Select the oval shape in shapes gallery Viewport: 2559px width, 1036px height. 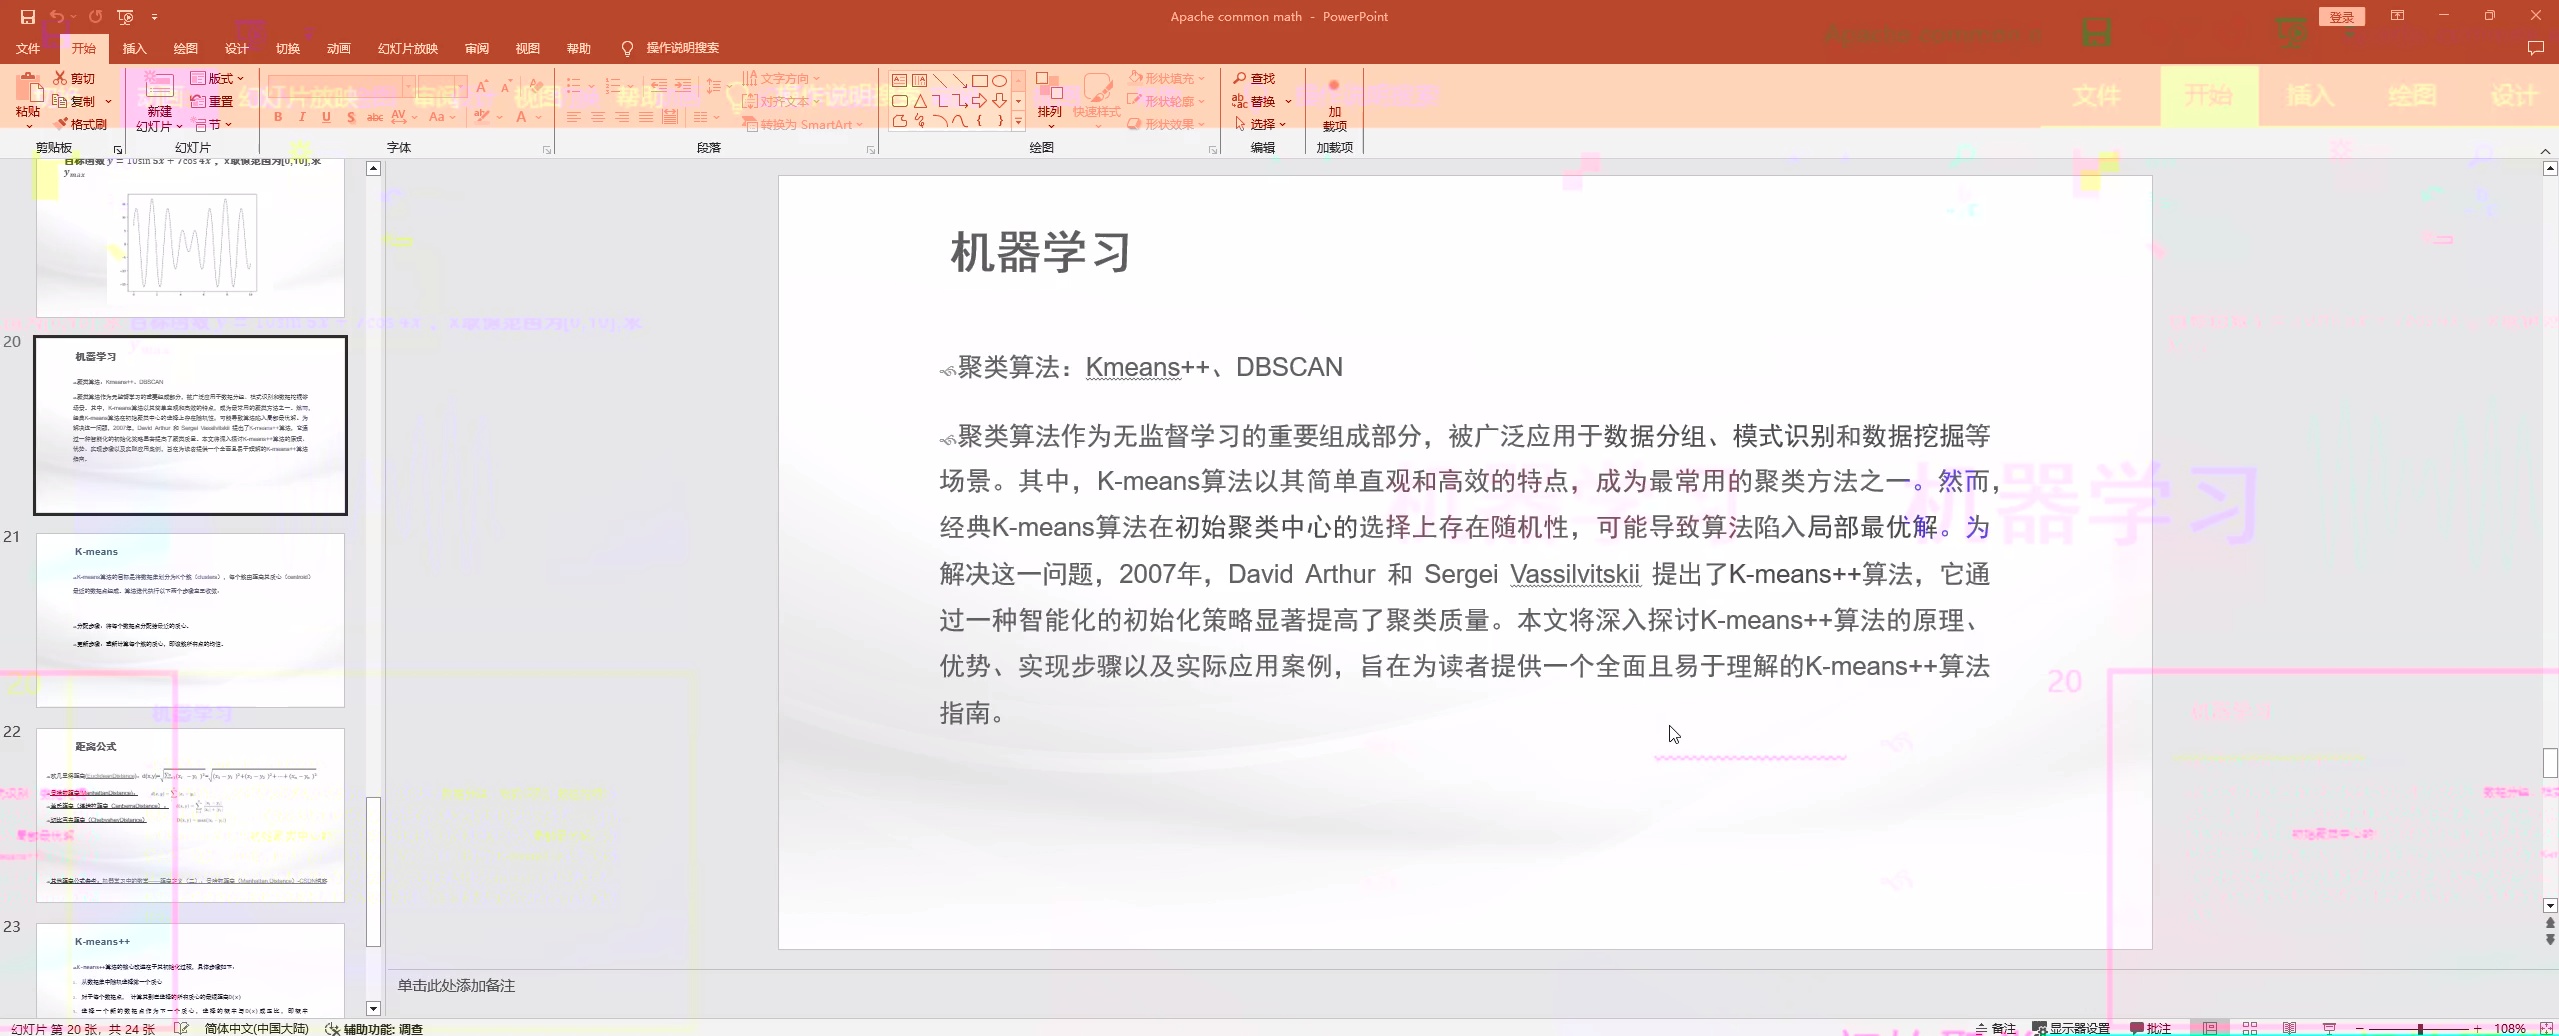pos(999,81)
